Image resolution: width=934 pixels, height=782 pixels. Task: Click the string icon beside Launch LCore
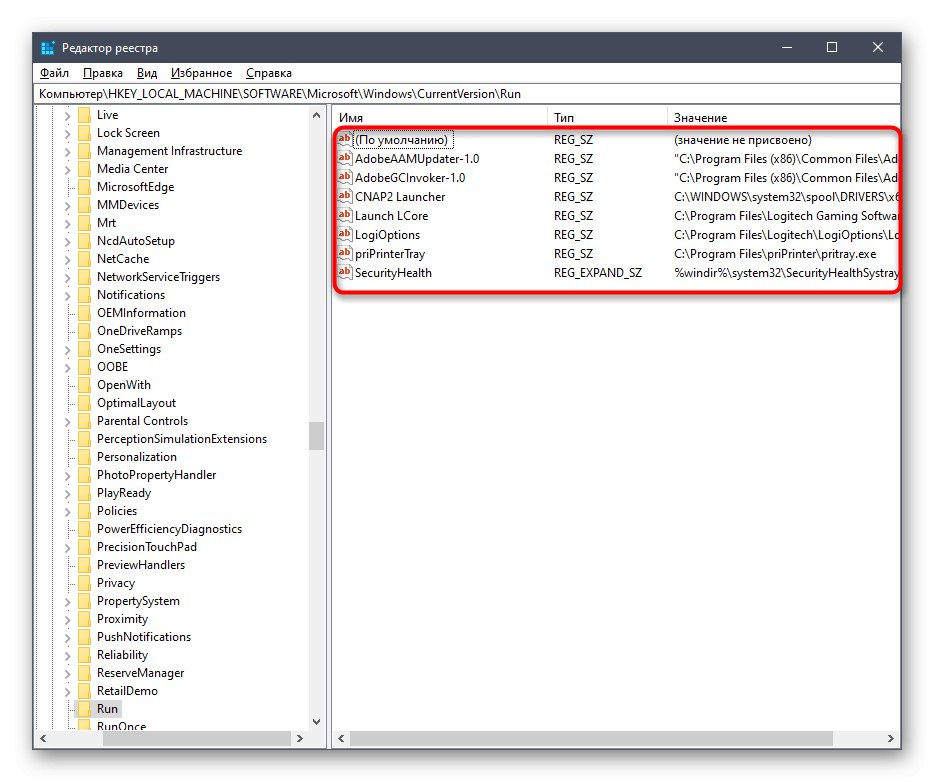pos(343,215)
